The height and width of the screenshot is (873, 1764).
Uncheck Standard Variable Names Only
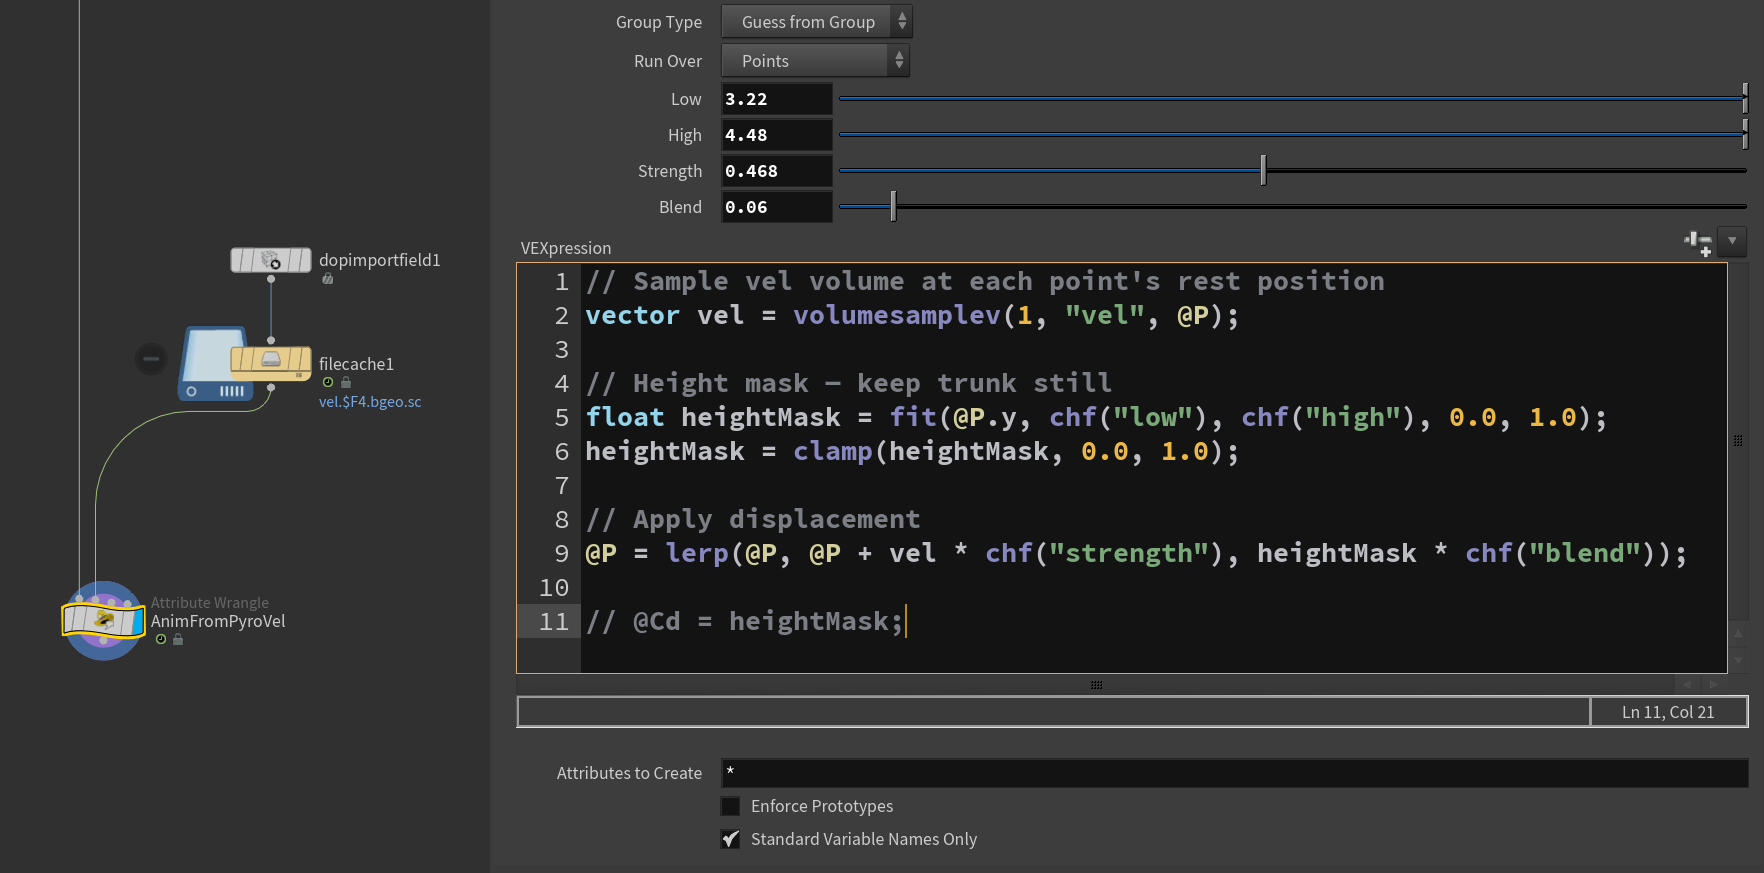click(731, 839)
